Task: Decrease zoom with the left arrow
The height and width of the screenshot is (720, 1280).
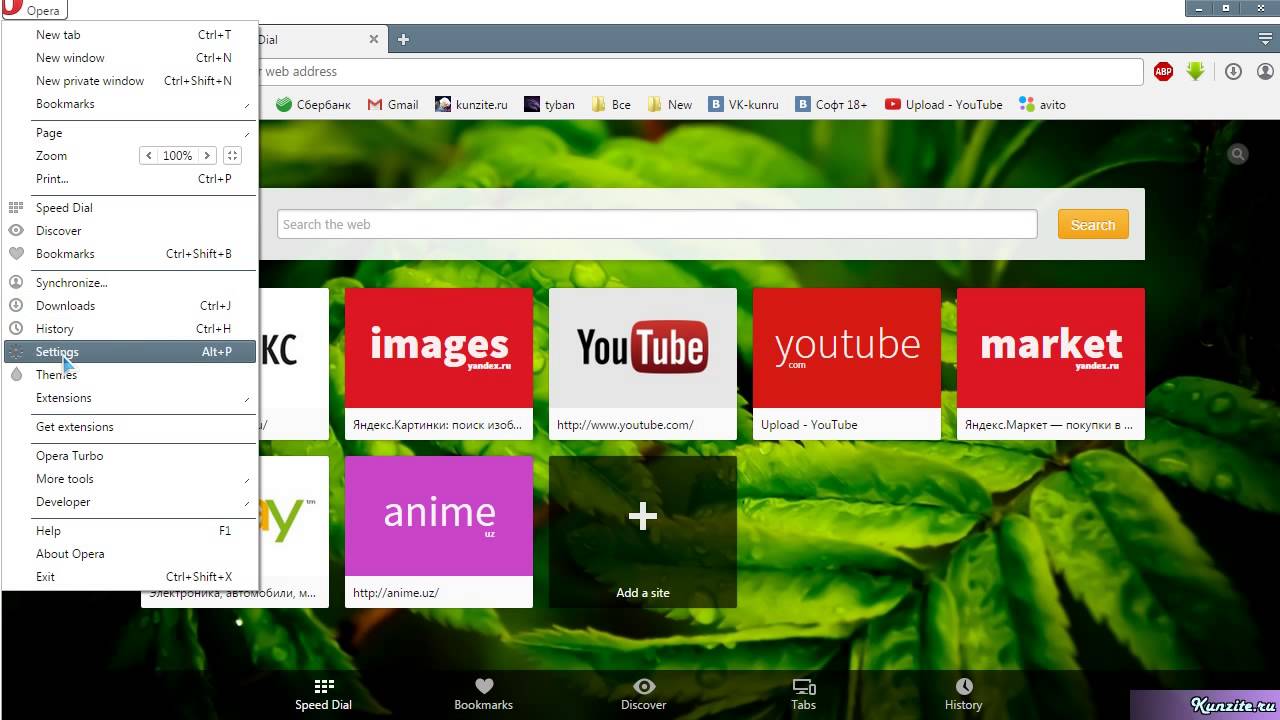Action: 149,156
